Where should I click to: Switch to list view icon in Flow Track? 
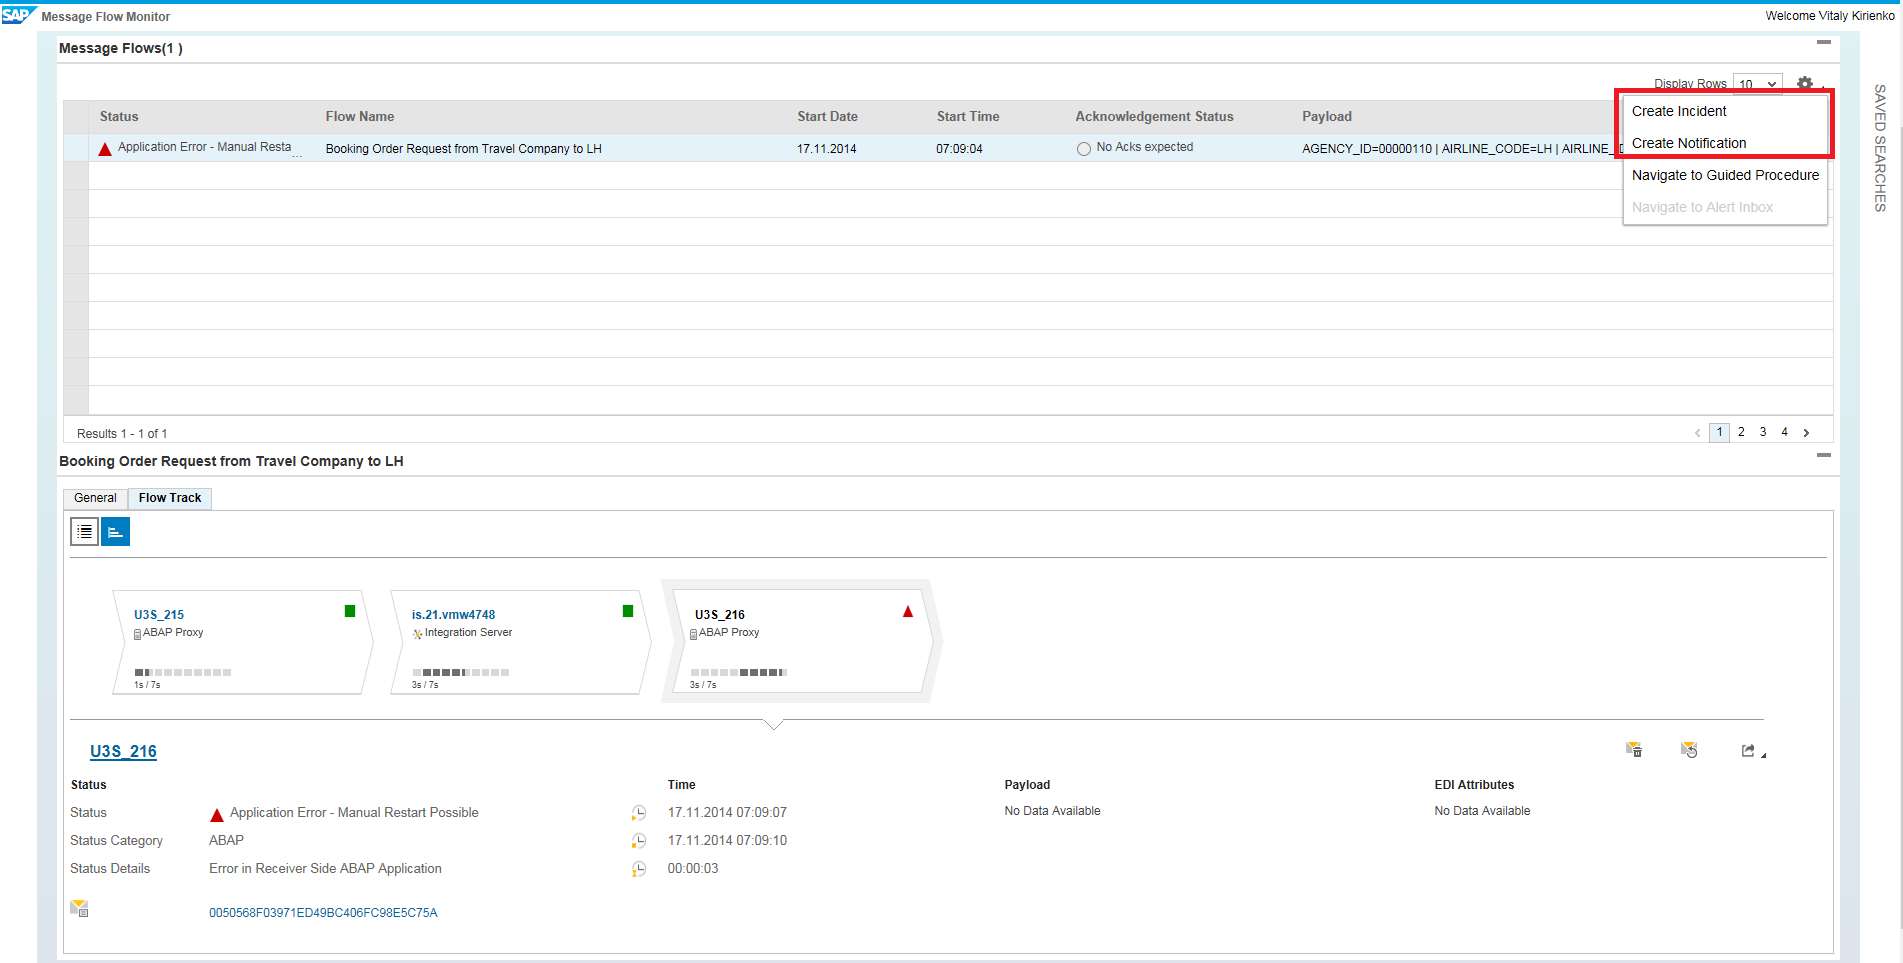point(85,532)
